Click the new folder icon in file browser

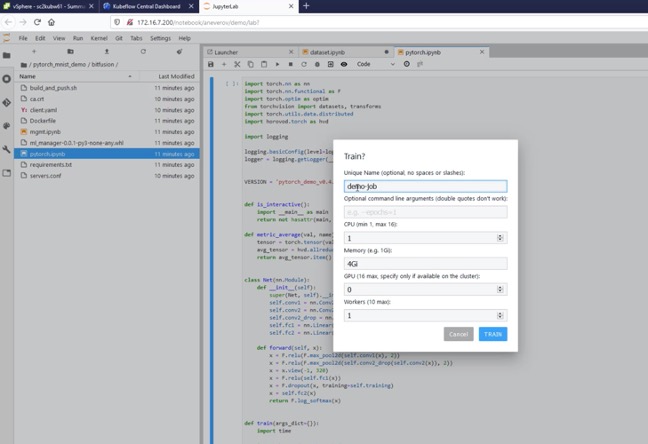tap(70, 51)
